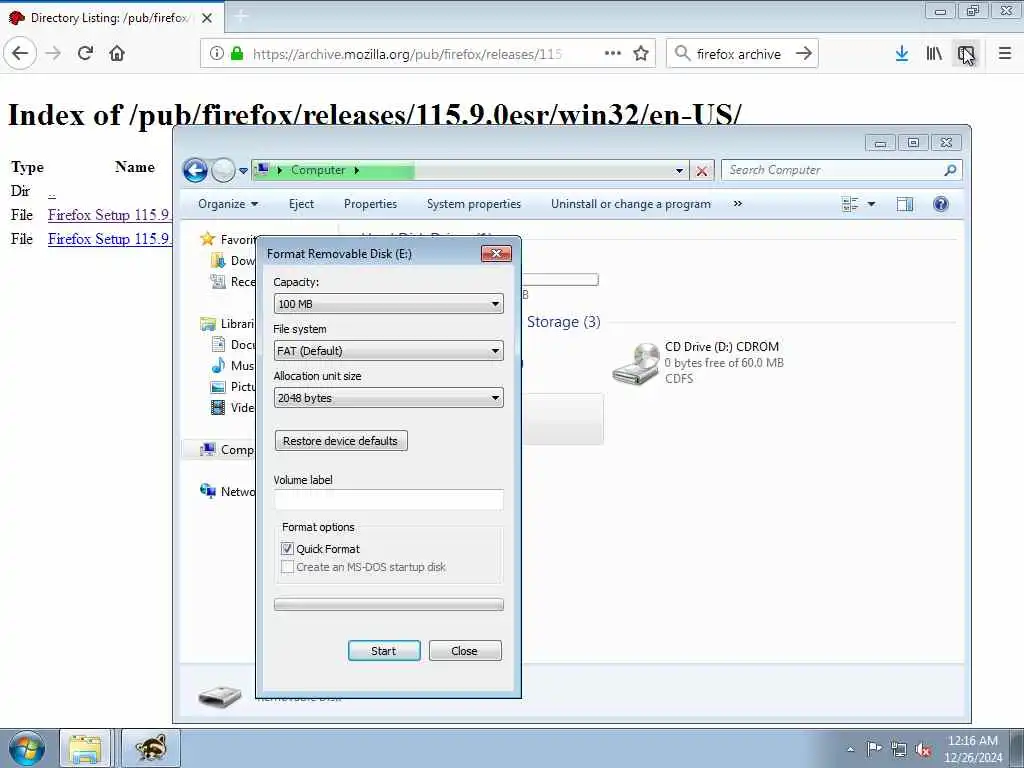Viewport: 1024px width, 768px height.
Task: Submit the search with the arrow button
Action: point(803,54)
